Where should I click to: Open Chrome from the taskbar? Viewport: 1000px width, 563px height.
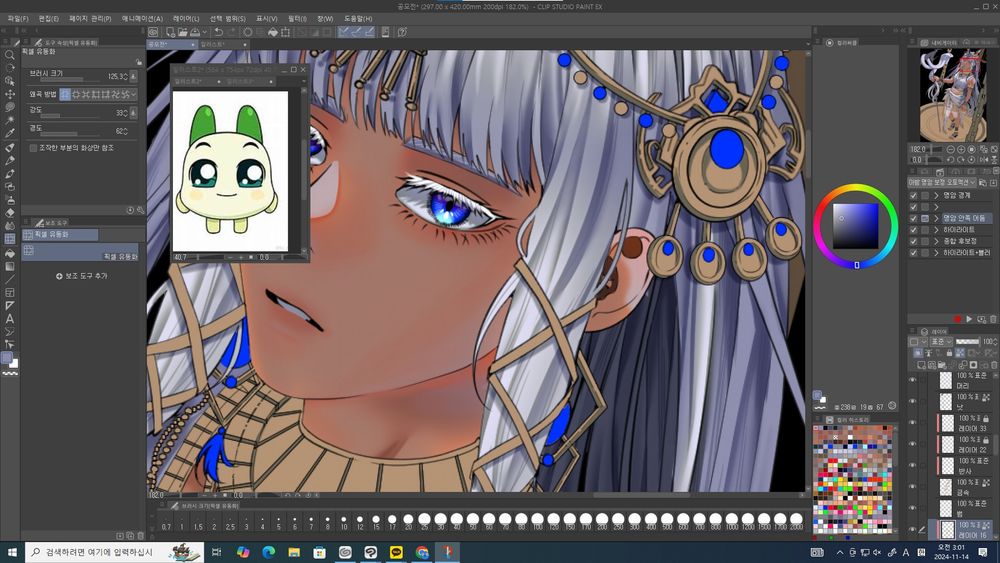point(422,552)
